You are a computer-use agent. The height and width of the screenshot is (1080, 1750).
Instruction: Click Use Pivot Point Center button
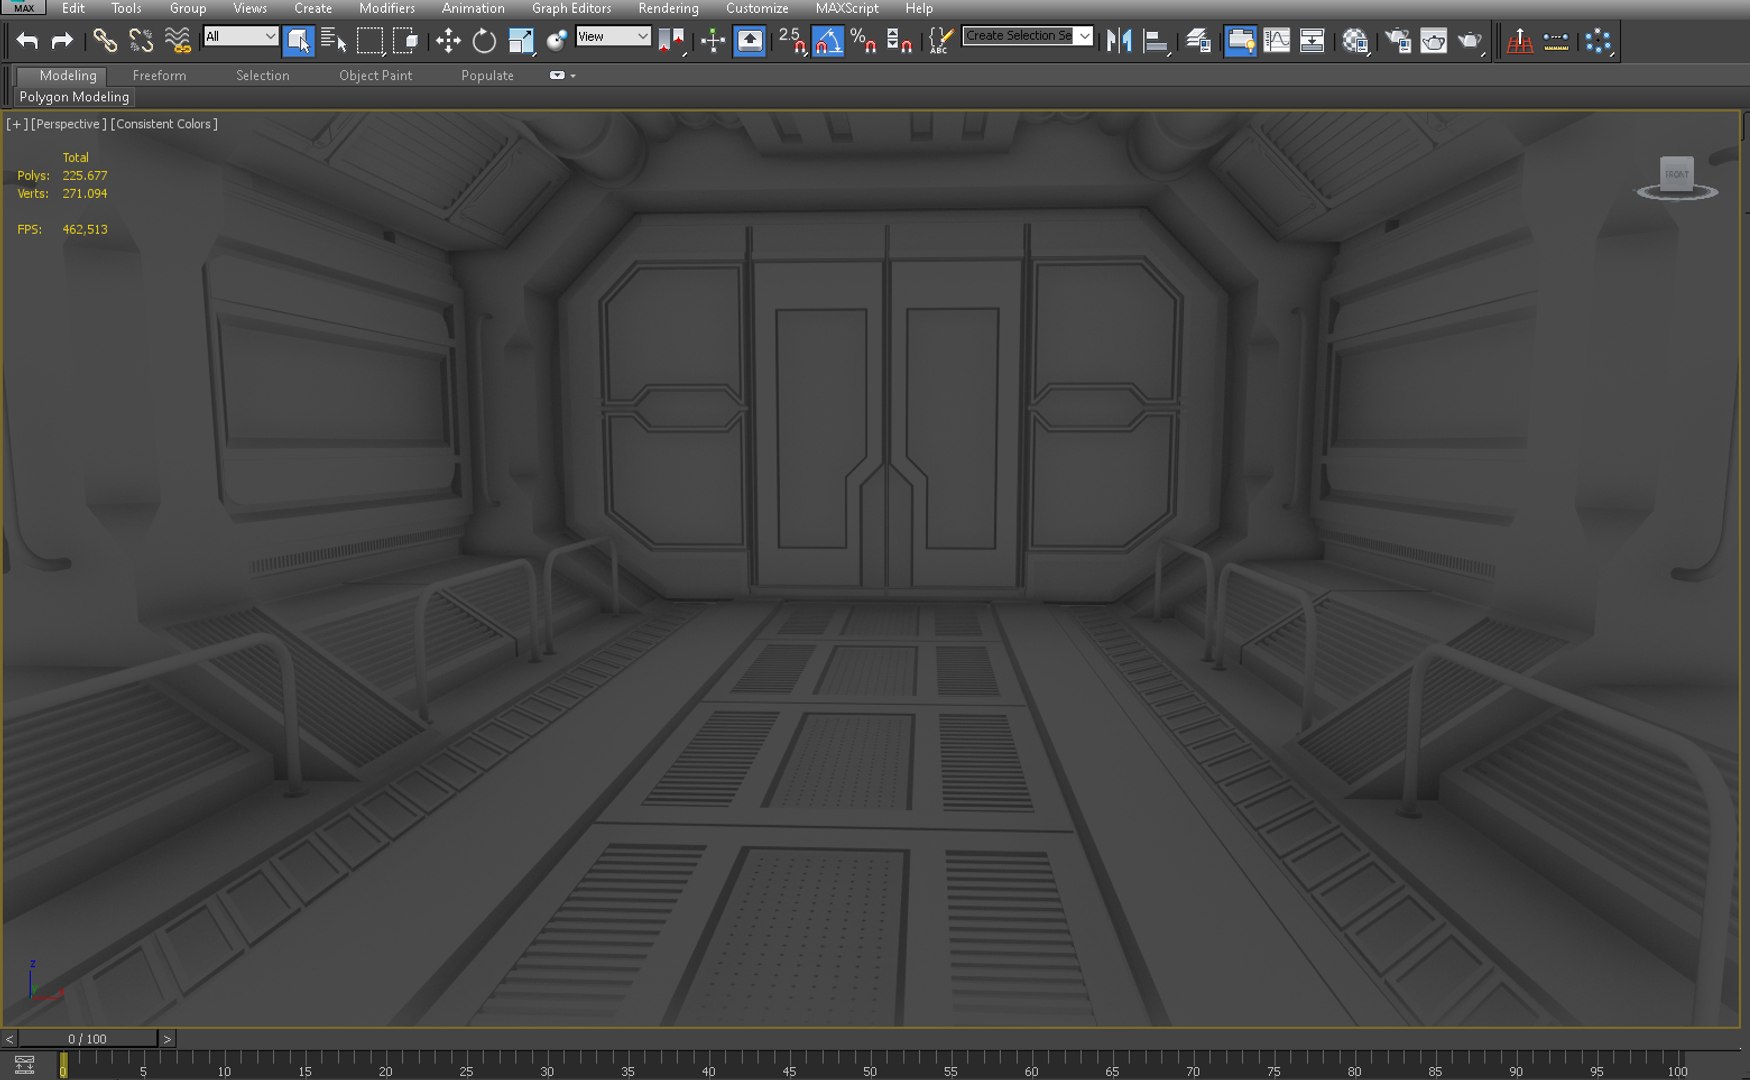click(671, 41)
